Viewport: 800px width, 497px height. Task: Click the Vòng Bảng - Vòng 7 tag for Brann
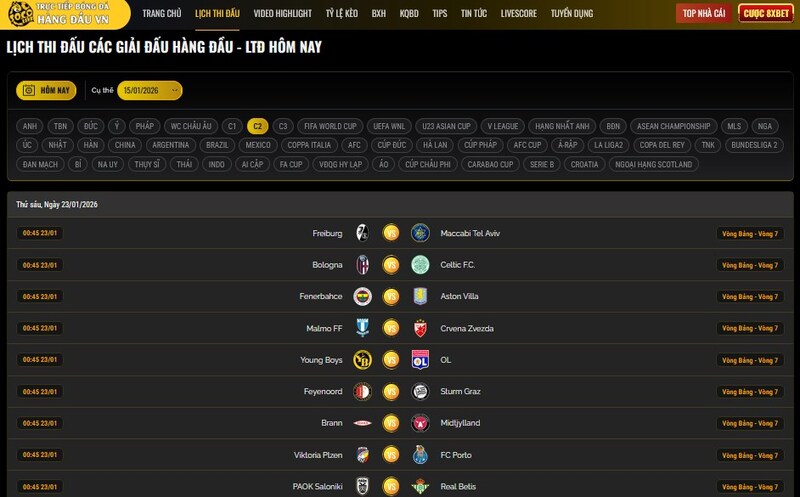(x=749, y=423)
